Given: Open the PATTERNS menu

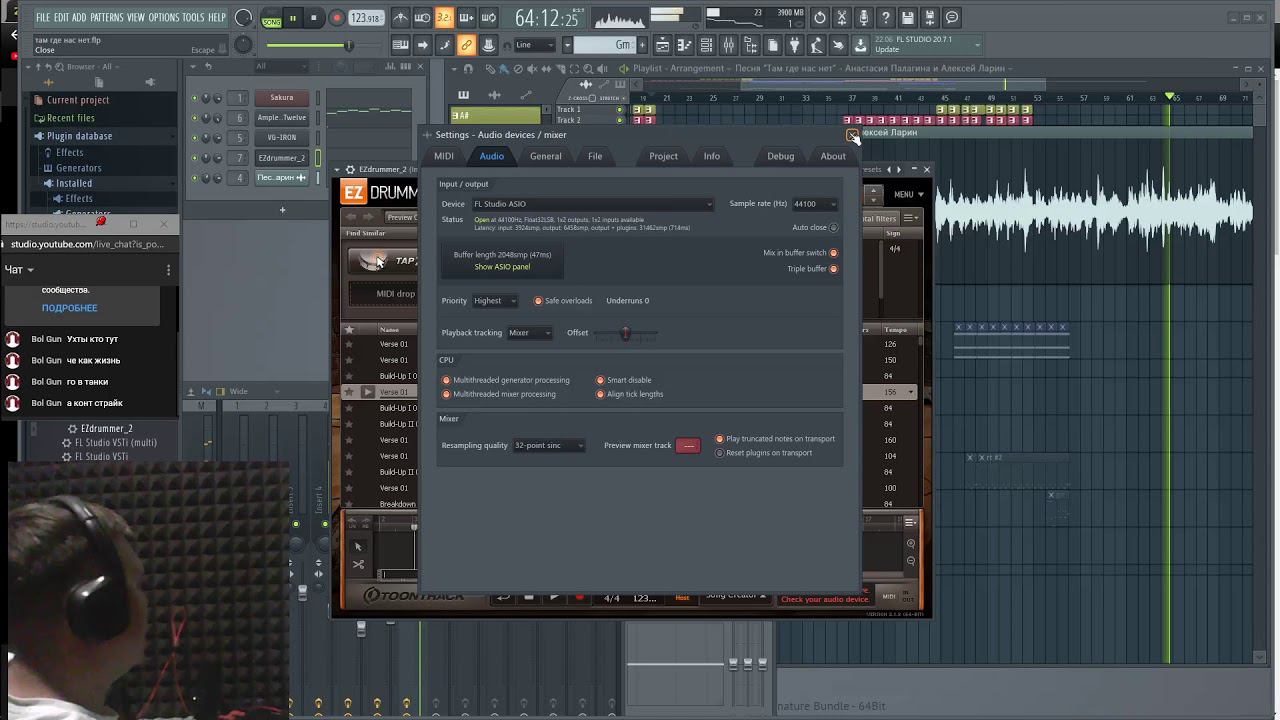Looking at the screenshot, I should 106,18.
